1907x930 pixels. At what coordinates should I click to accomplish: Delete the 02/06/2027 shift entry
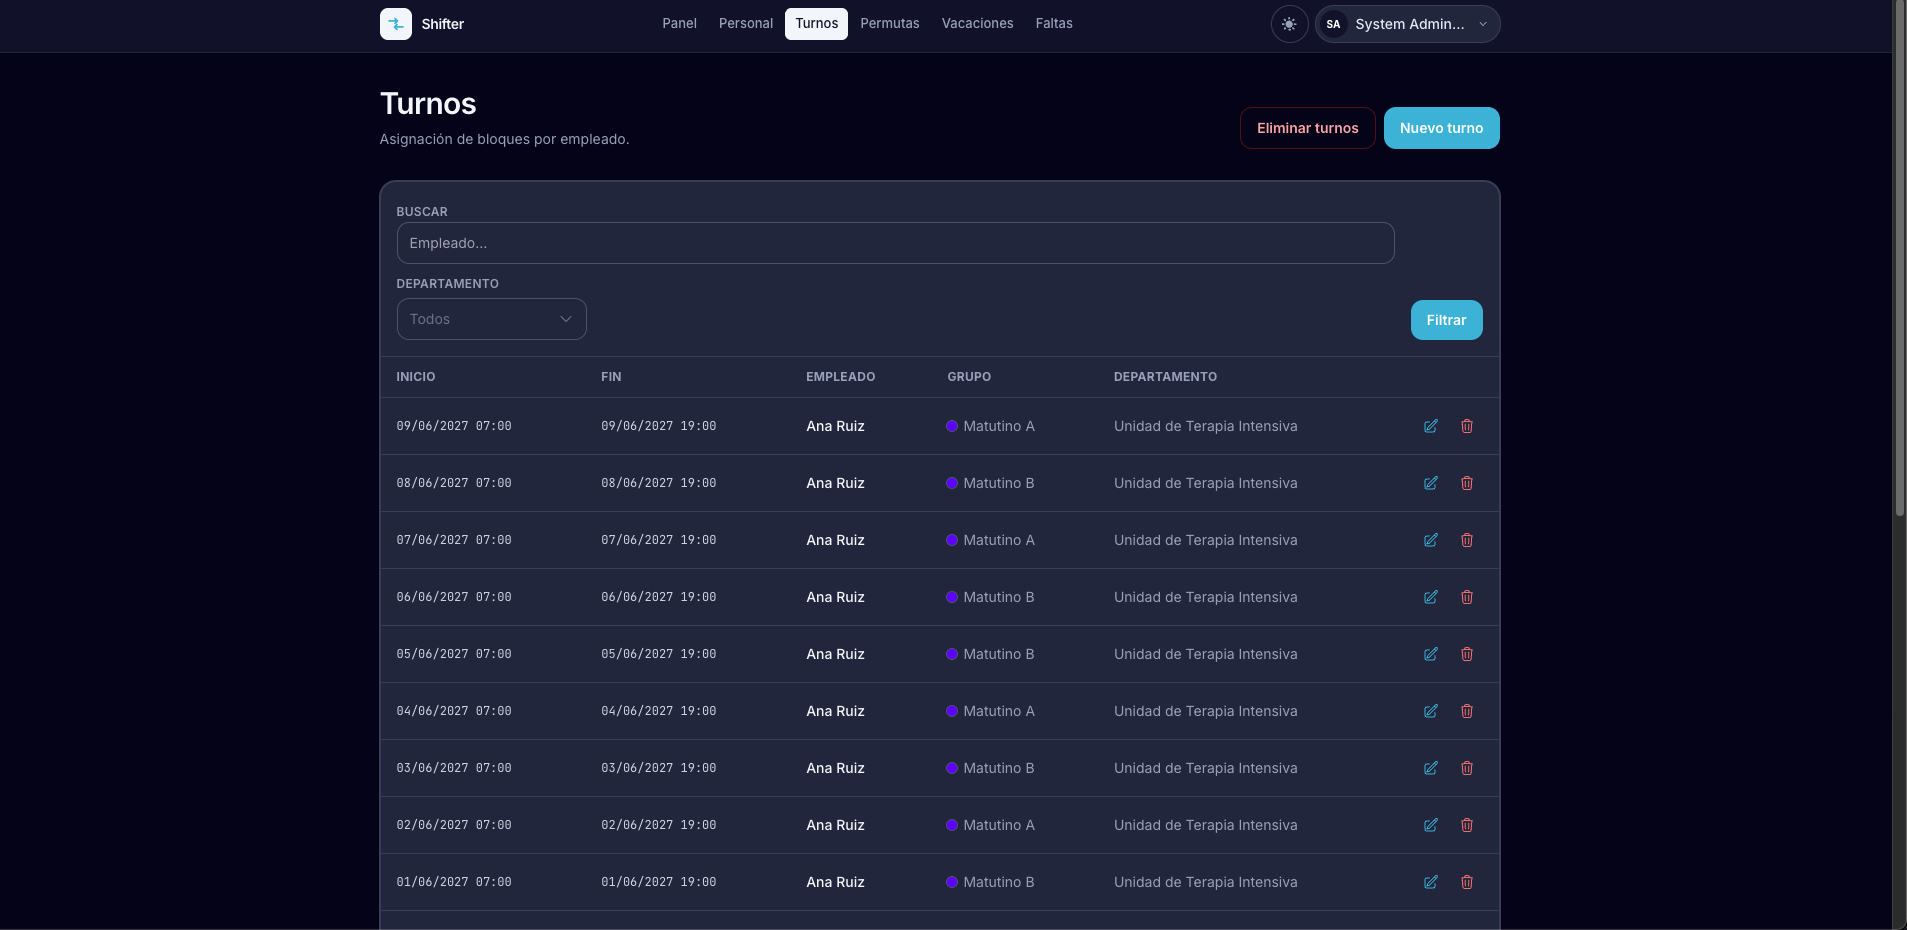click(x=1467, y=825)
